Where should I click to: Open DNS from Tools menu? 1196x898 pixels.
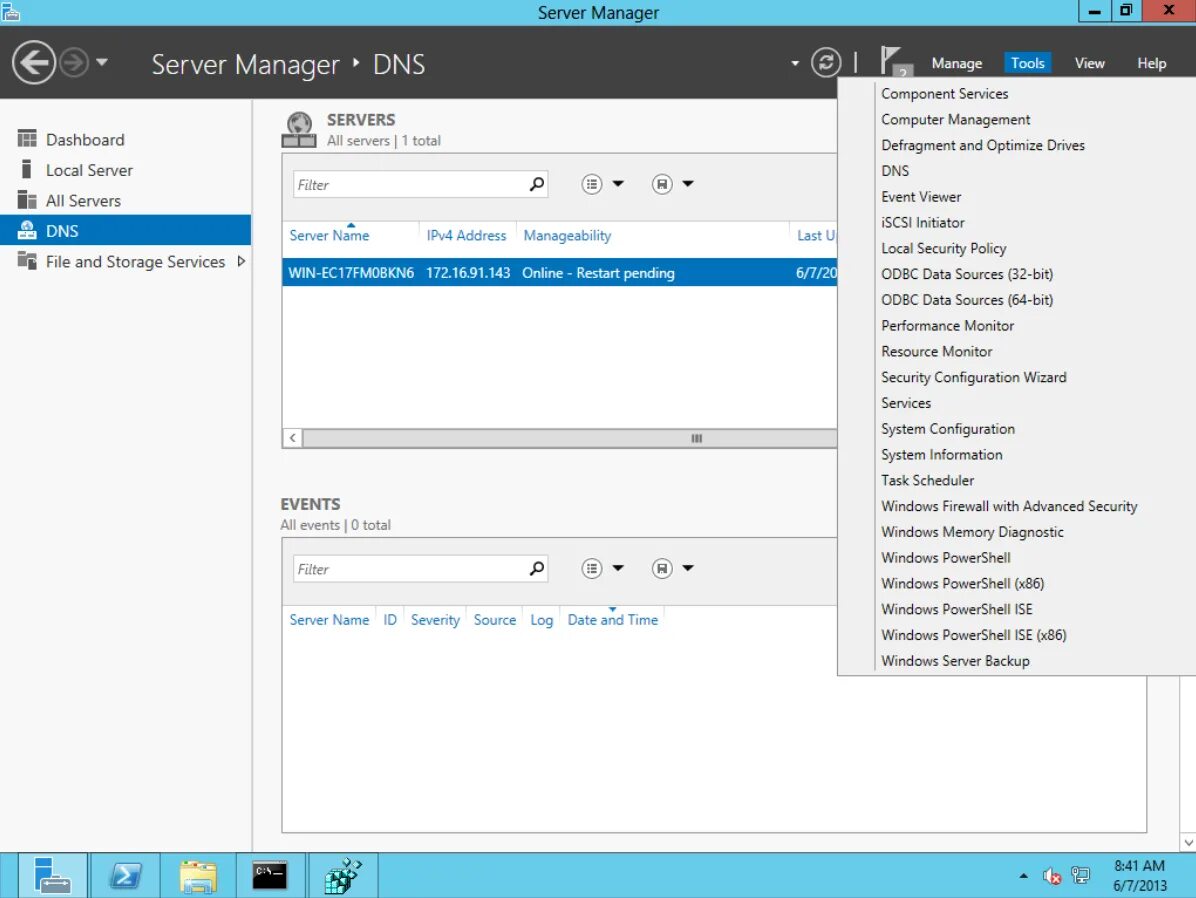pyautogui.click(x=895, y=171)
